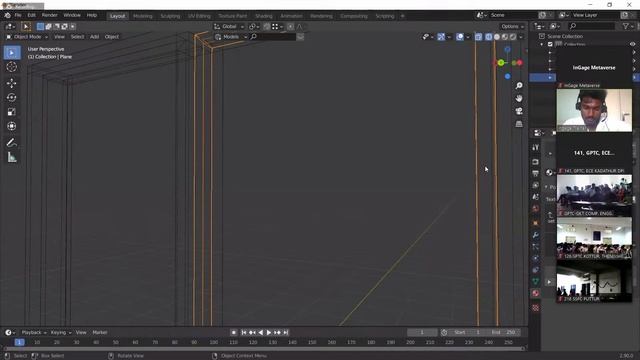Viewport: 640px width, 360px height.
Task: Select the Transform tool
Action: click(x=12, y=126)
